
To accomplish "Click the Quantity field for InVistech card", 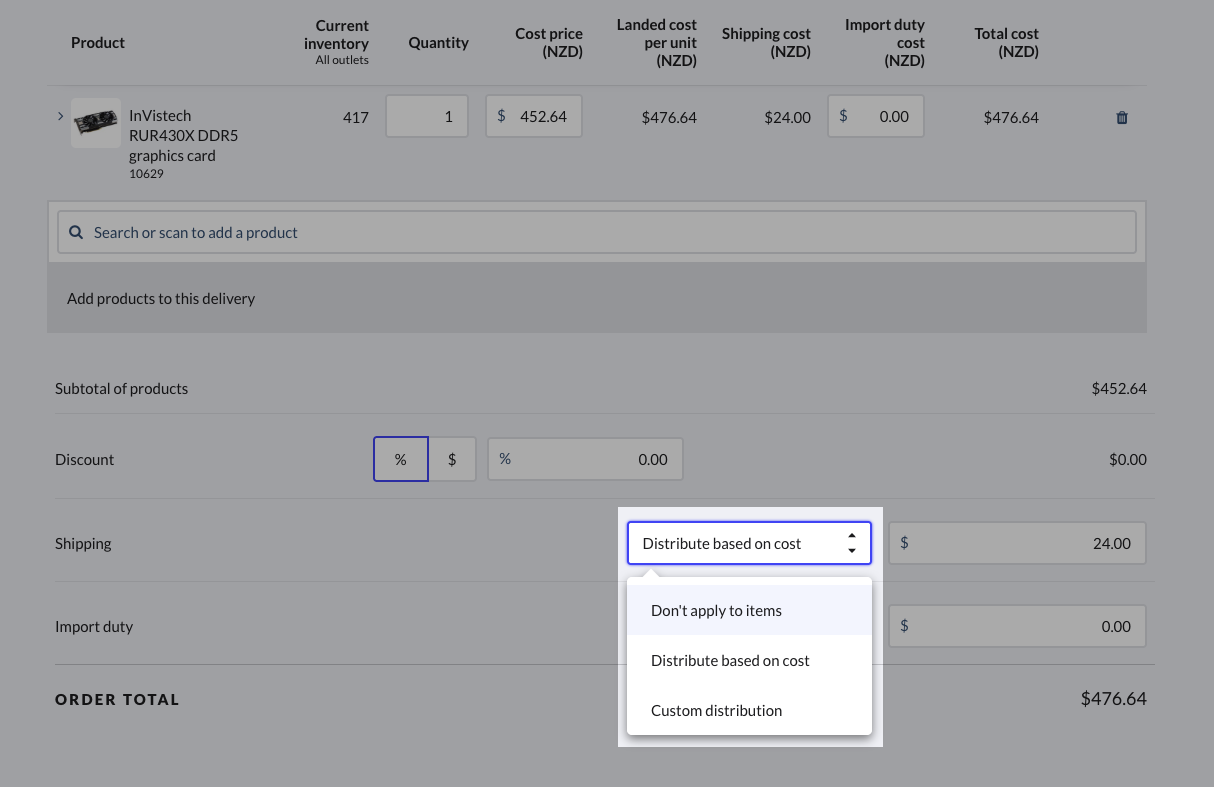I will [427, 117].
